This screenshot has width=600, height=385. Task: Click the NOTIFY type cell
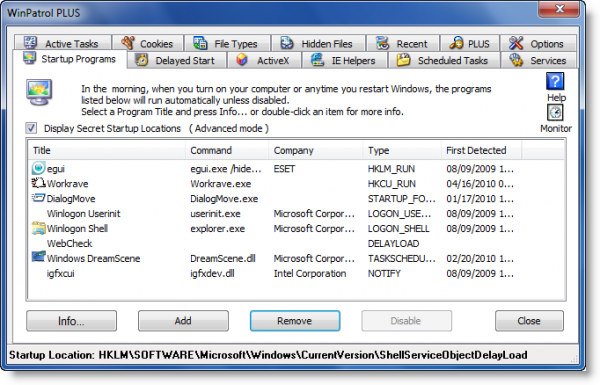coord(384,274)
